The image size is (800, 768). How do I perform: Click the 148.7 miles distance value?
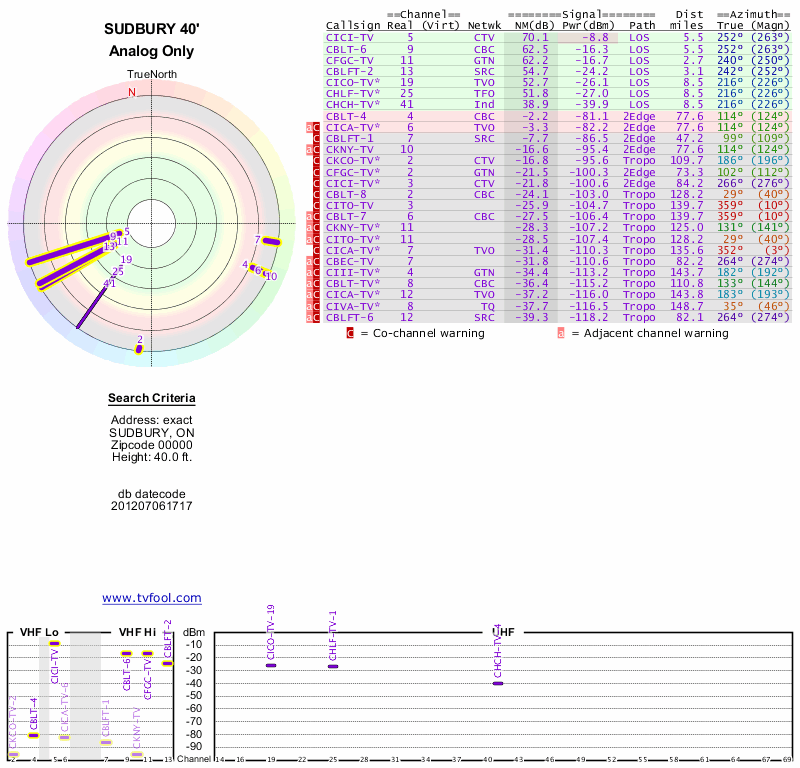click(687, 306)
